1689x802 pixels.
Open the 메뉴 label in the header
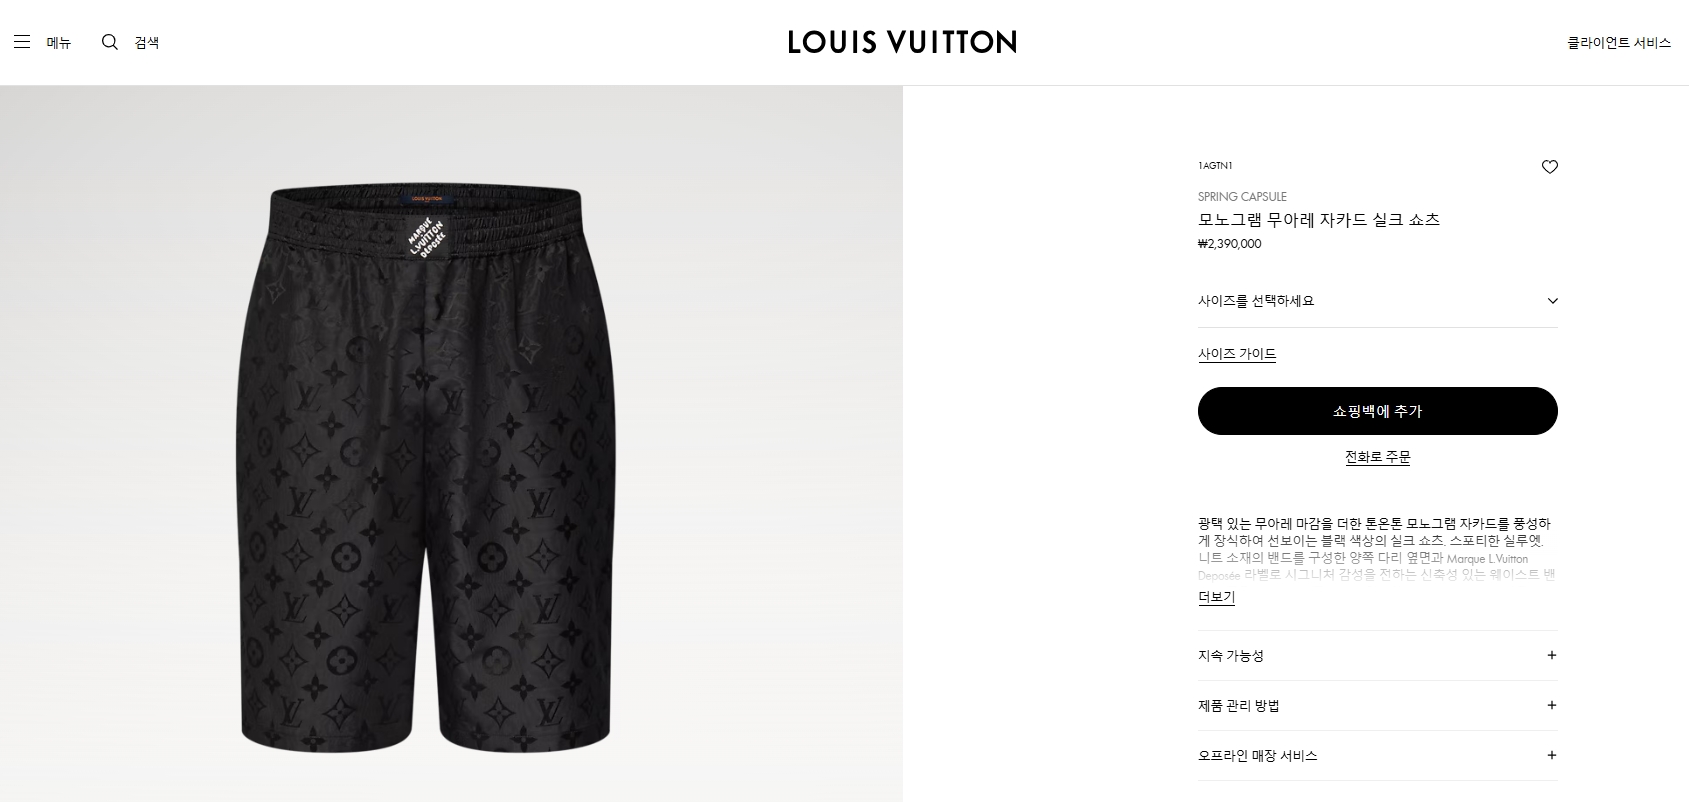point(59,42)
